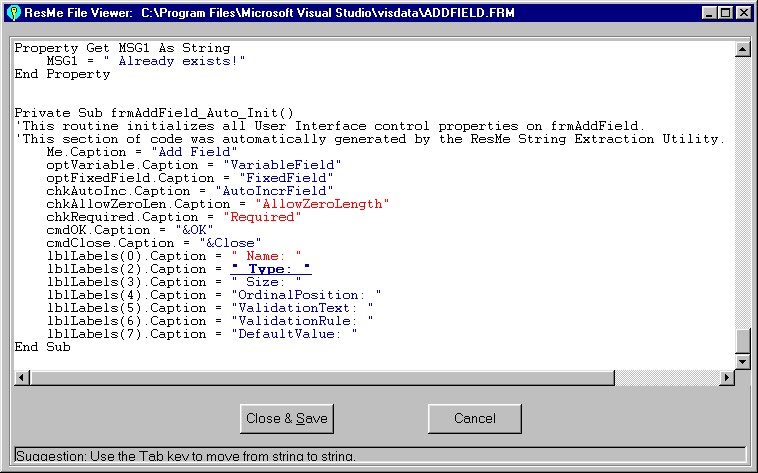758x473 pixels.
Task: Click the red "Required" caption string
Action: (263, 217)
